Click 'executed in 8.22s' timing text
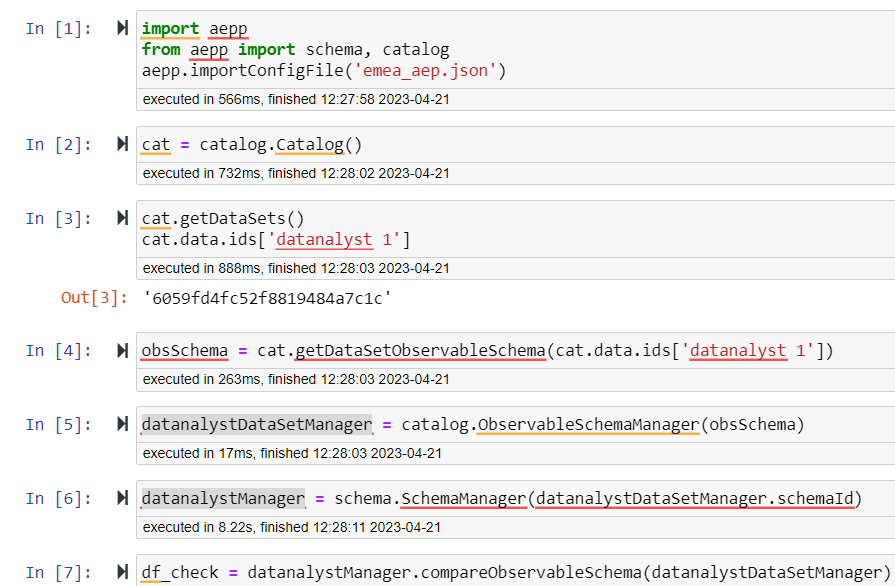 tap(292, 527)
